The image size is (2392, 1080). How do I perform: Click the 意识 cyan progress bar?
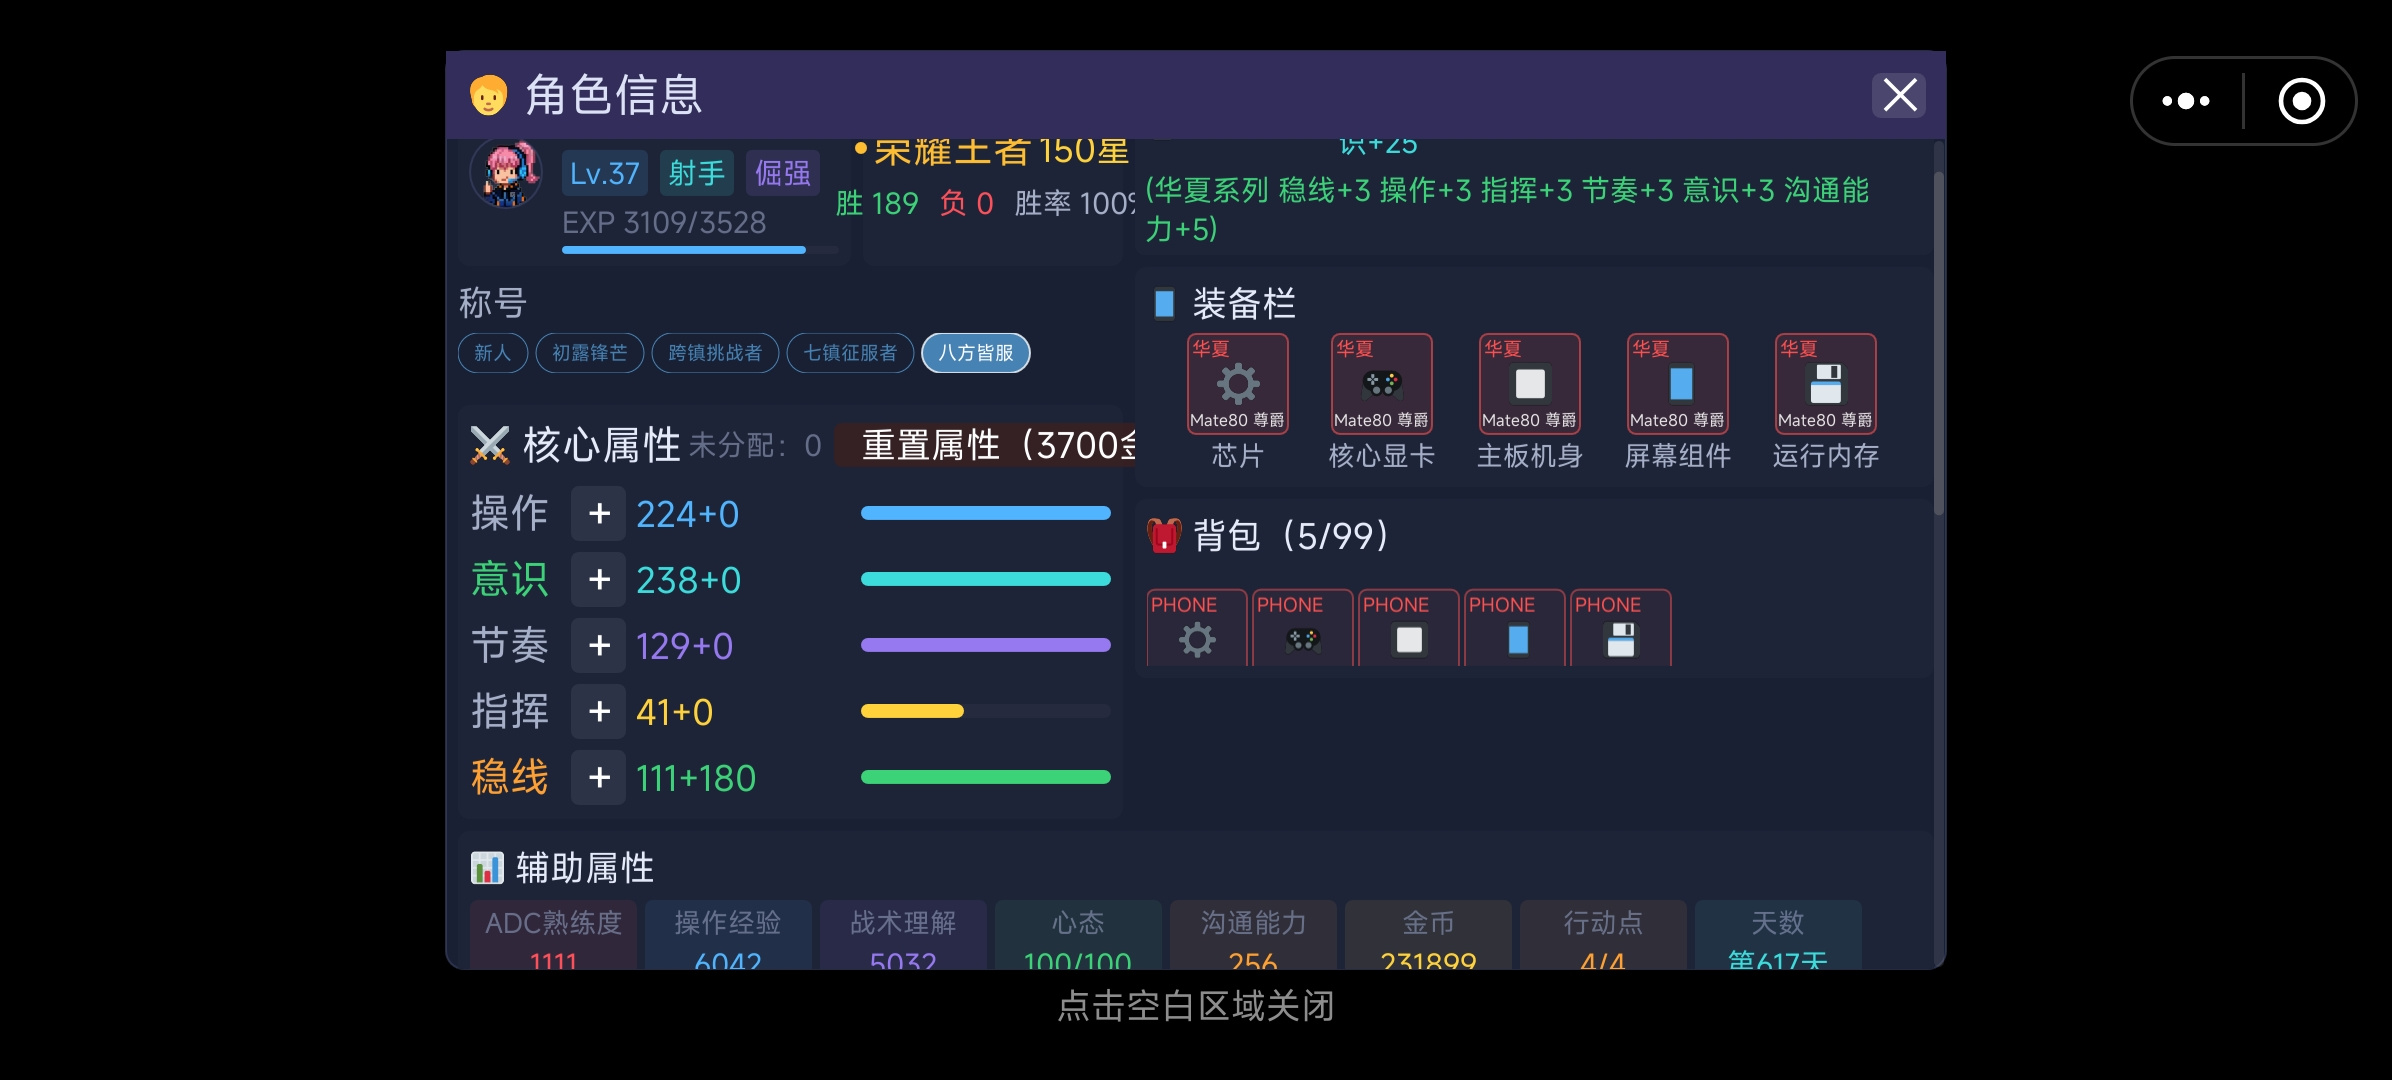pyautogui.click(x=986, y=579)
